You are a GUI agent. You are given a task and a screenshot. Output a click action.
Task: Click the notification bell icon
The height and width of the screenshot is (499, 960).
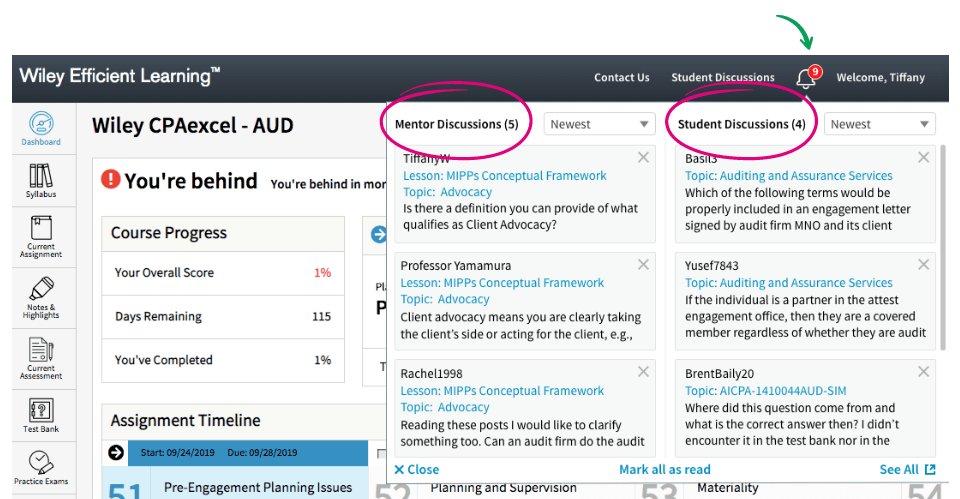tap(806, 78)
